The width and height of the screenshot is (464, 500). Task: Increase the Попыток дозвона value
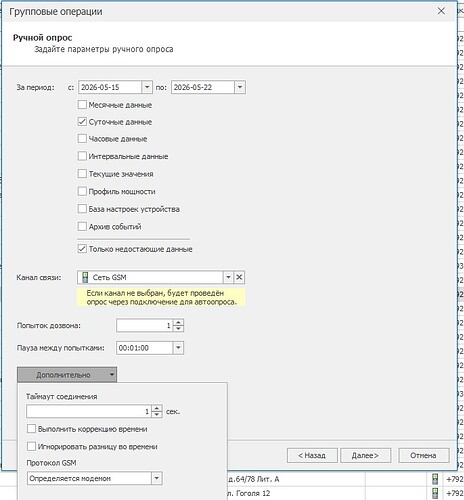179,322
